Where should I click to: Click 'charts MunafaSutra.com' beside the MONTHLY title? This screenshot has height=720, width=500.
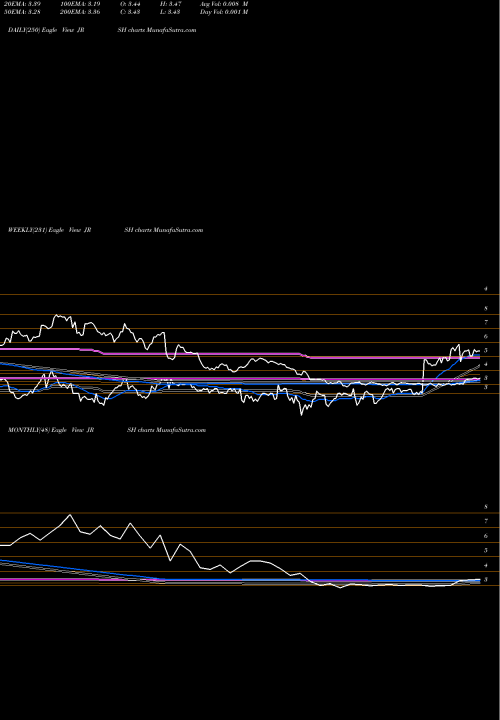(173, 430)
